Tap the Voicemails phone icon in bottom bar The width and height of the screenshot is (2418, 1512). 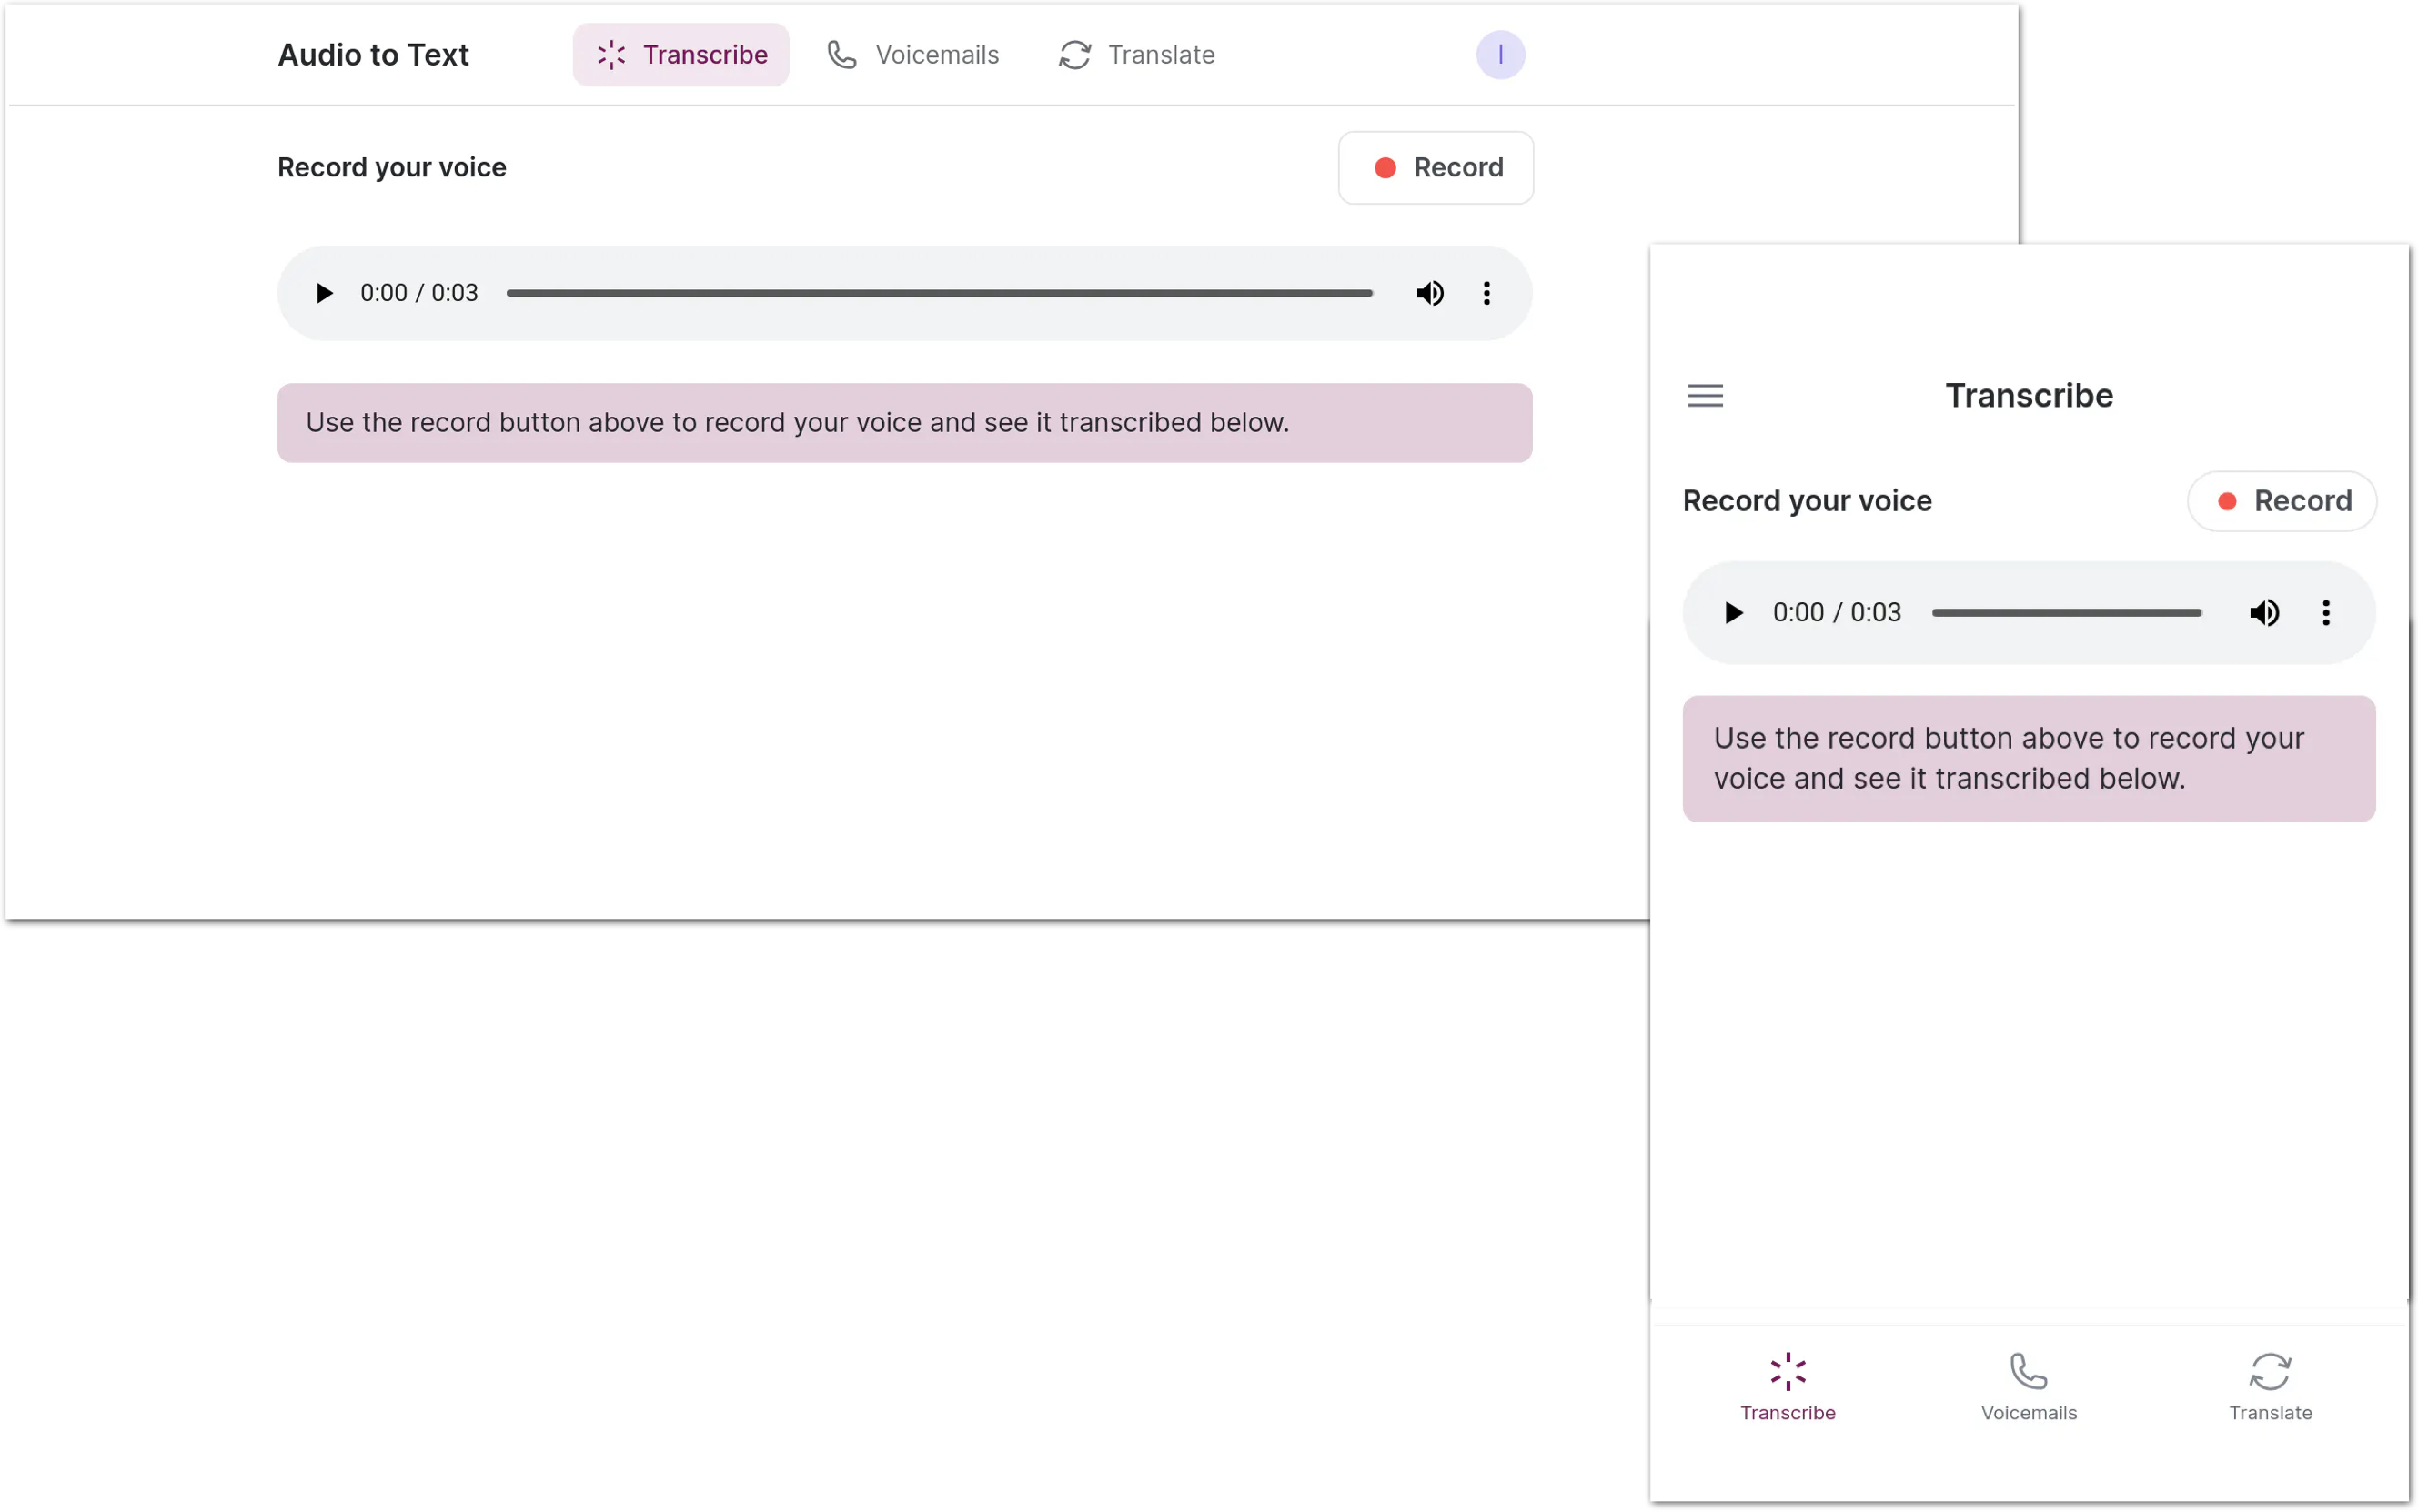tap(2027, 1372)
